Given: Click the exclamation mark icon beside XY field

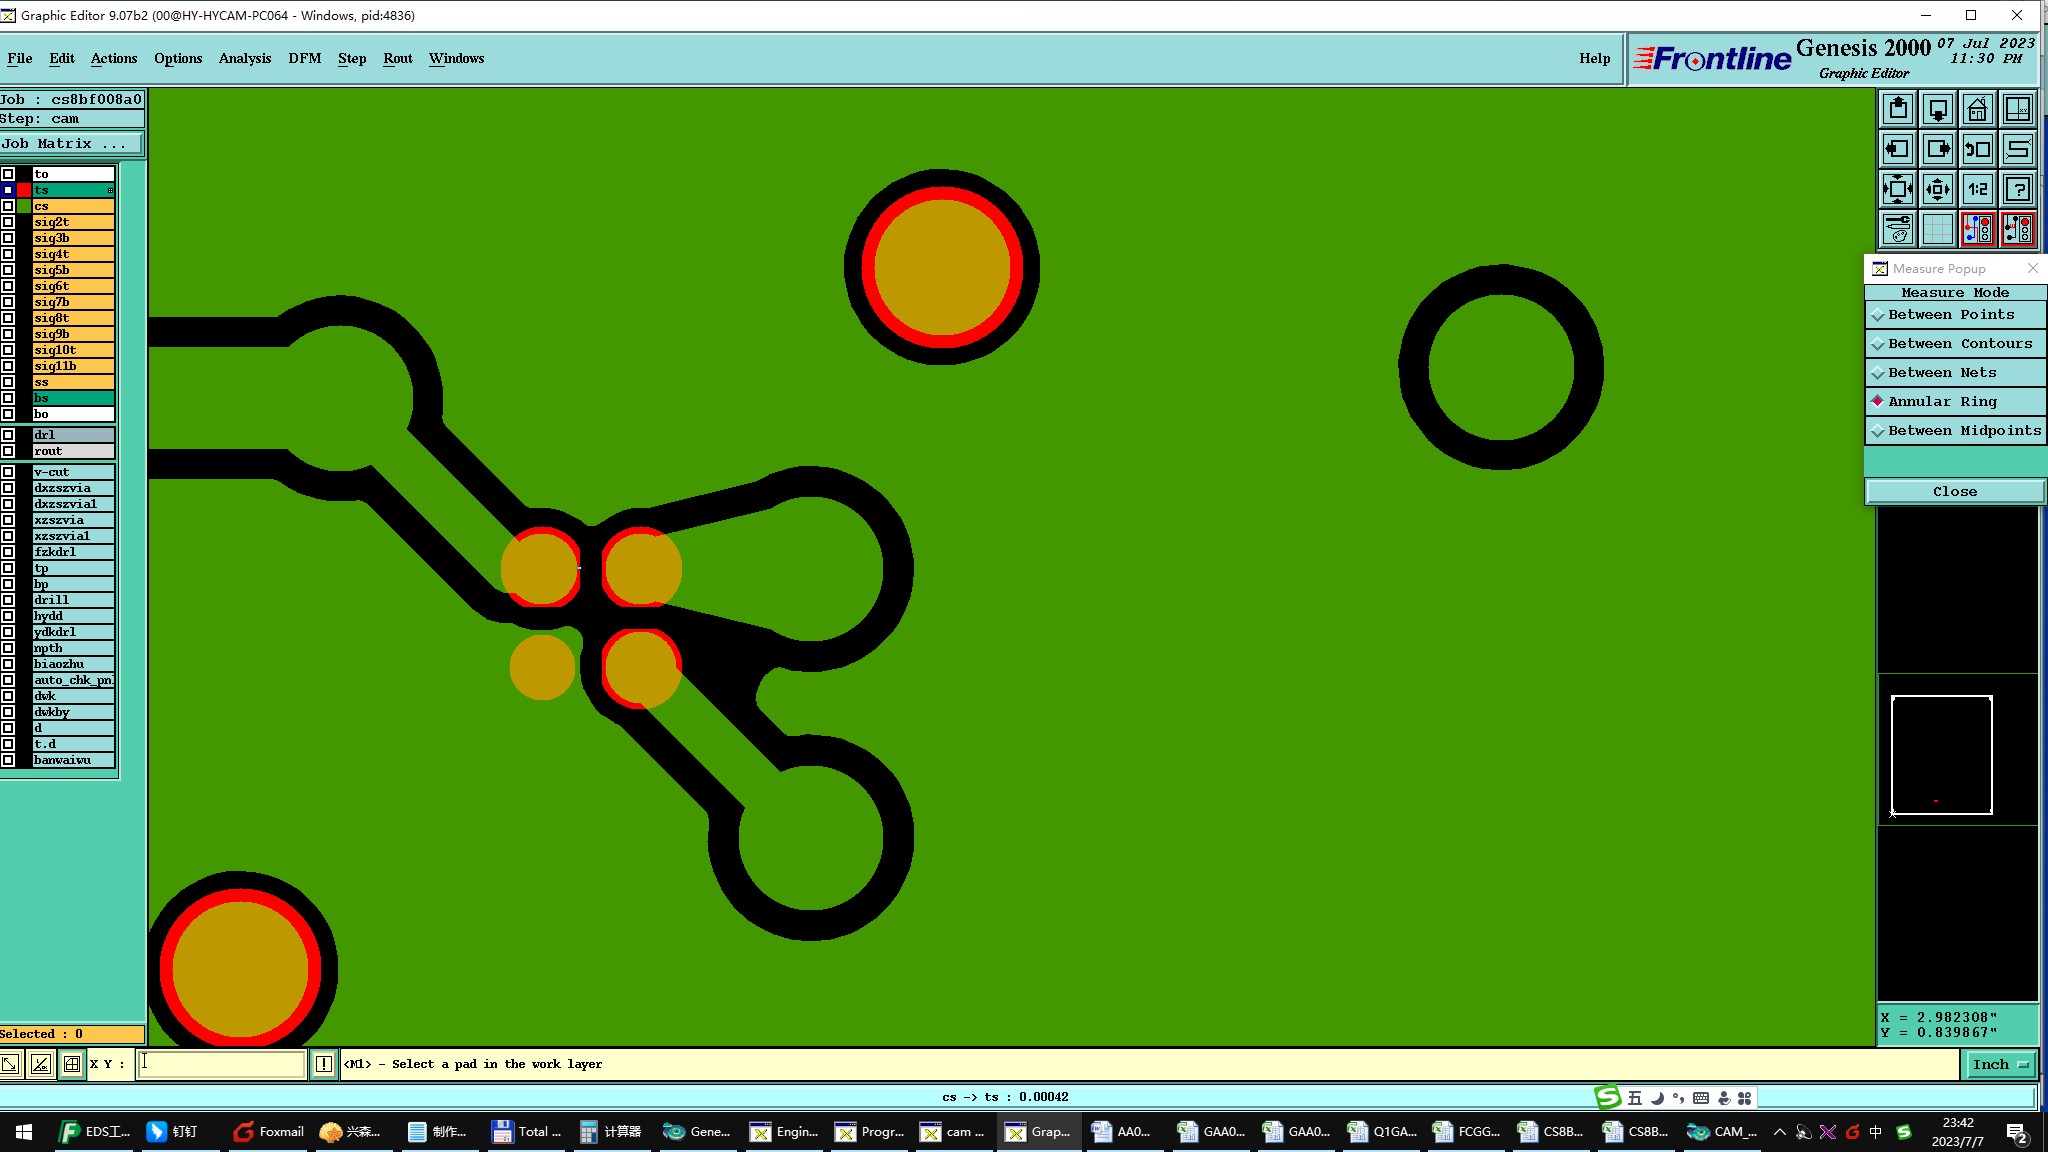Looking at the screenshot, I should [324, 1064].
